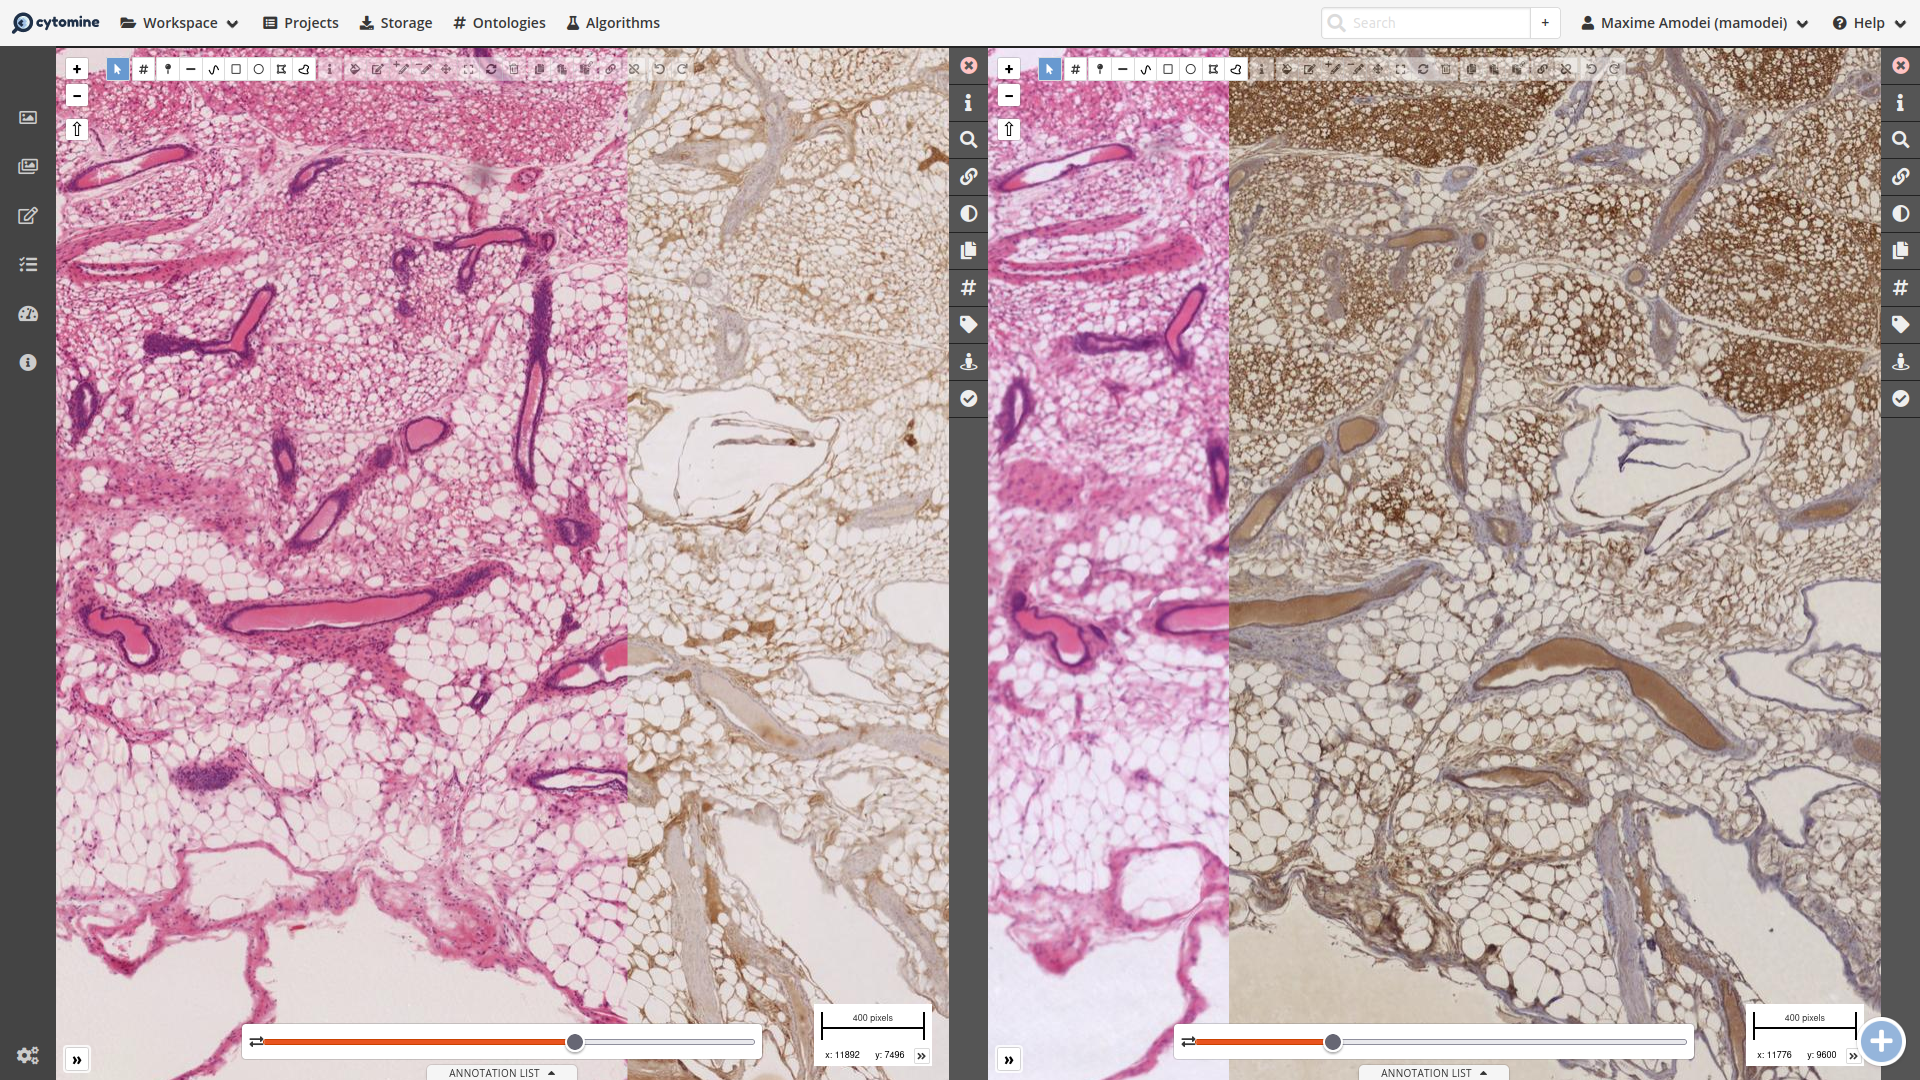Expand the Workspace dropdown menu
This screenshot has height=1080, width=1920.
coord(179,23)
